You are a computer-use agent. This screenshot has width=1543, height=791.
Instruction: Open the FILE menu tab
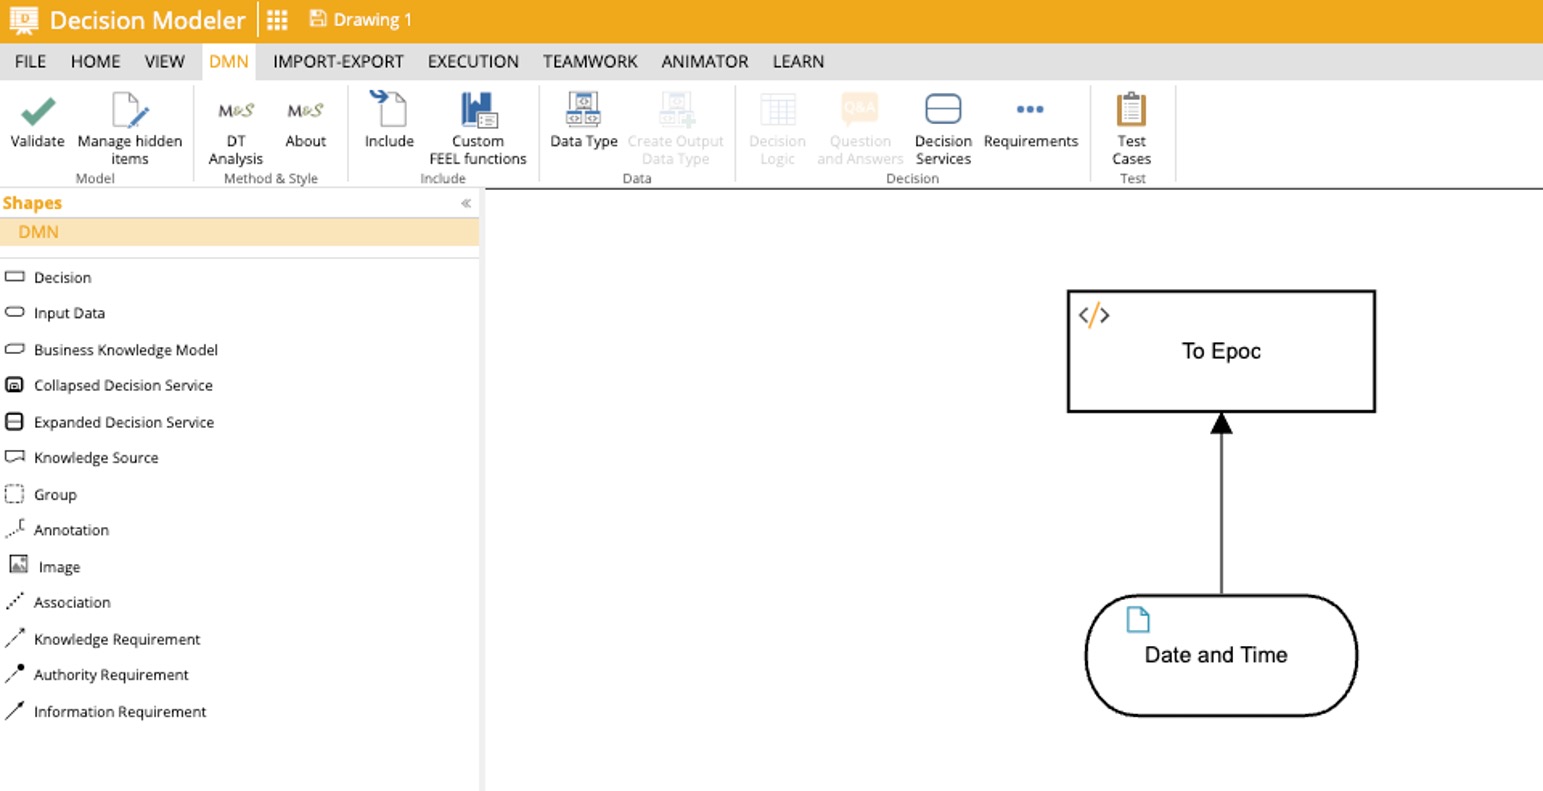[x=30, y=61]
